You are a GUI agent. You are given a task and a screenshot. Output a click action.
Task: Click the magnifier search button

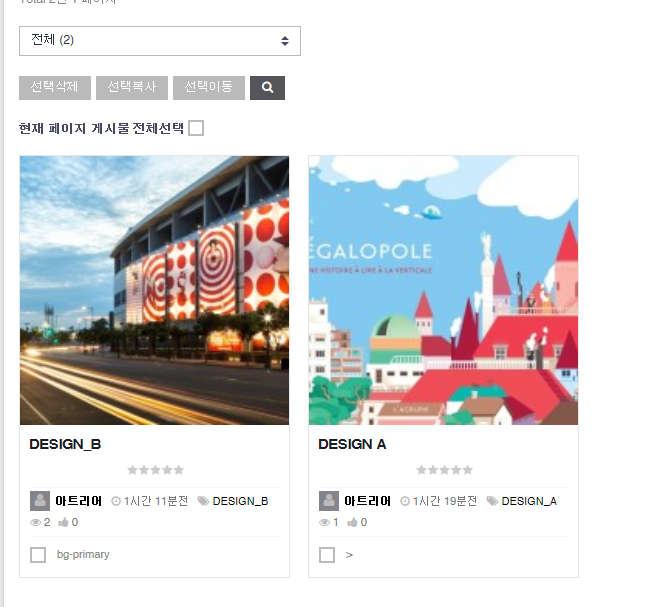(x=267, y=88)
